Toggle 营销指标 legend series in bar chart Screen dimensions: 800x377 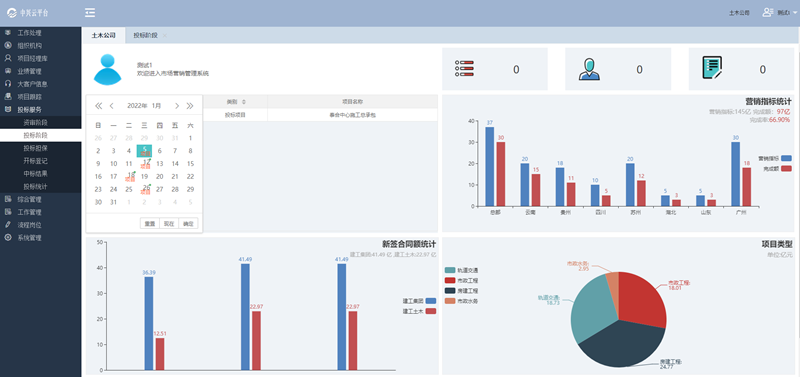pos(786,158)
